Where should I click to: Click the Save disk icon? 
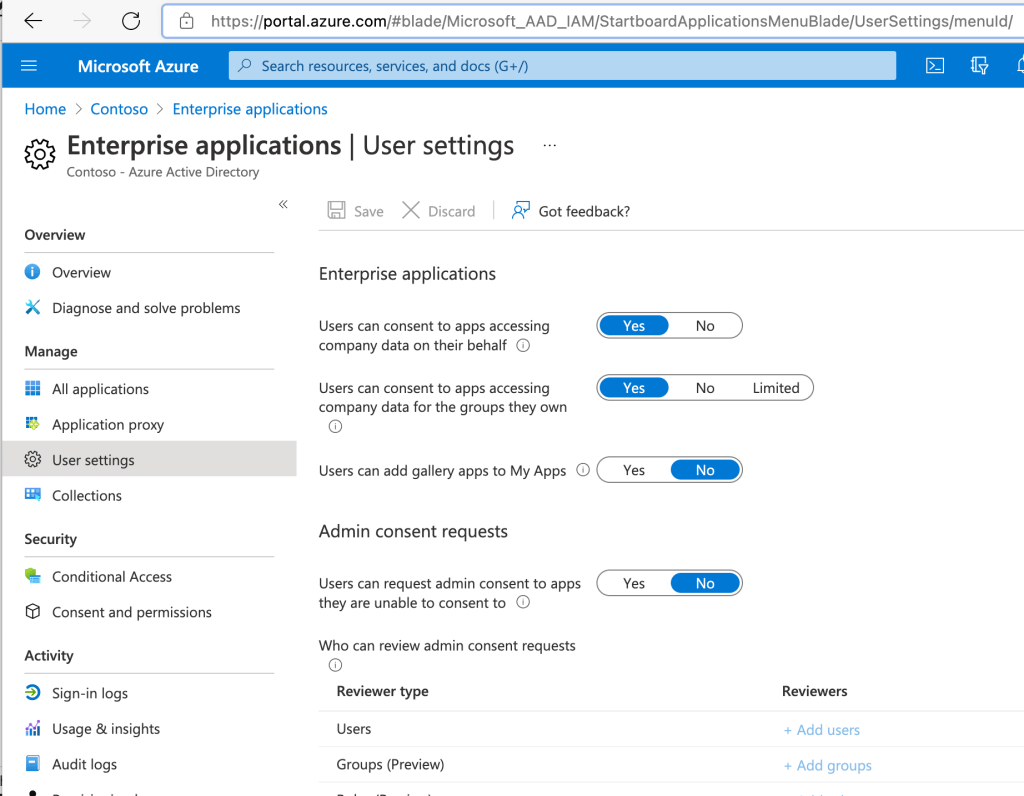click(x=337, y=211)
